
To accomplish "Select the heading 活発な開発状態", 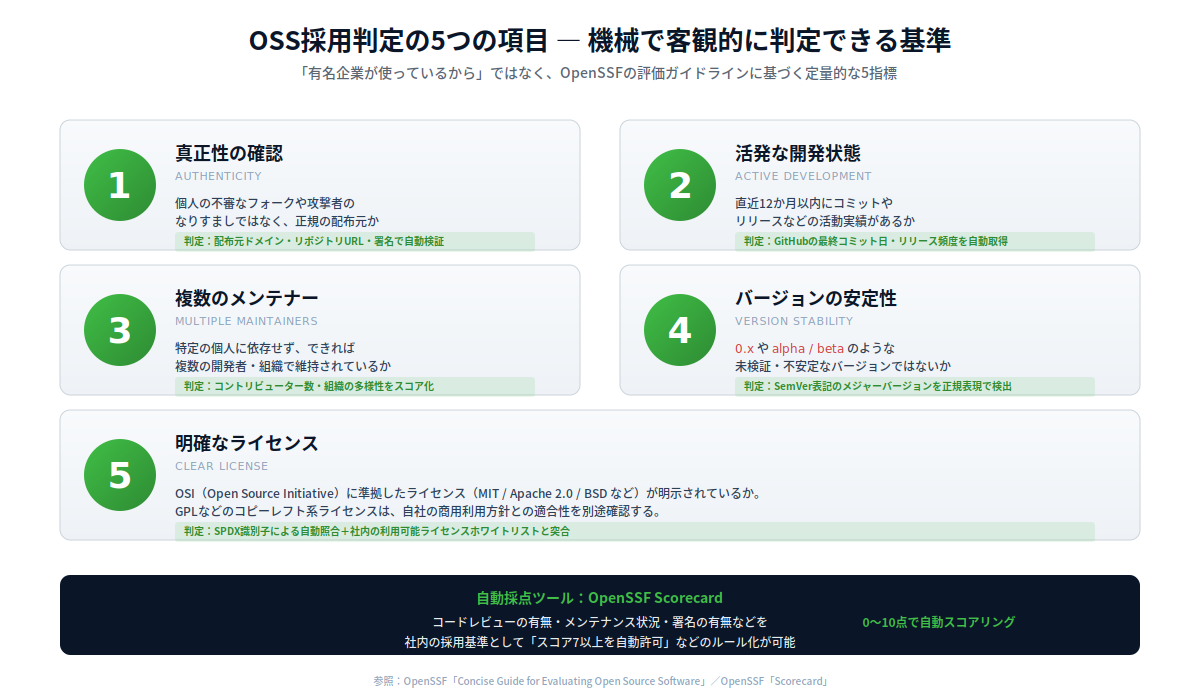I will [798, 153].
